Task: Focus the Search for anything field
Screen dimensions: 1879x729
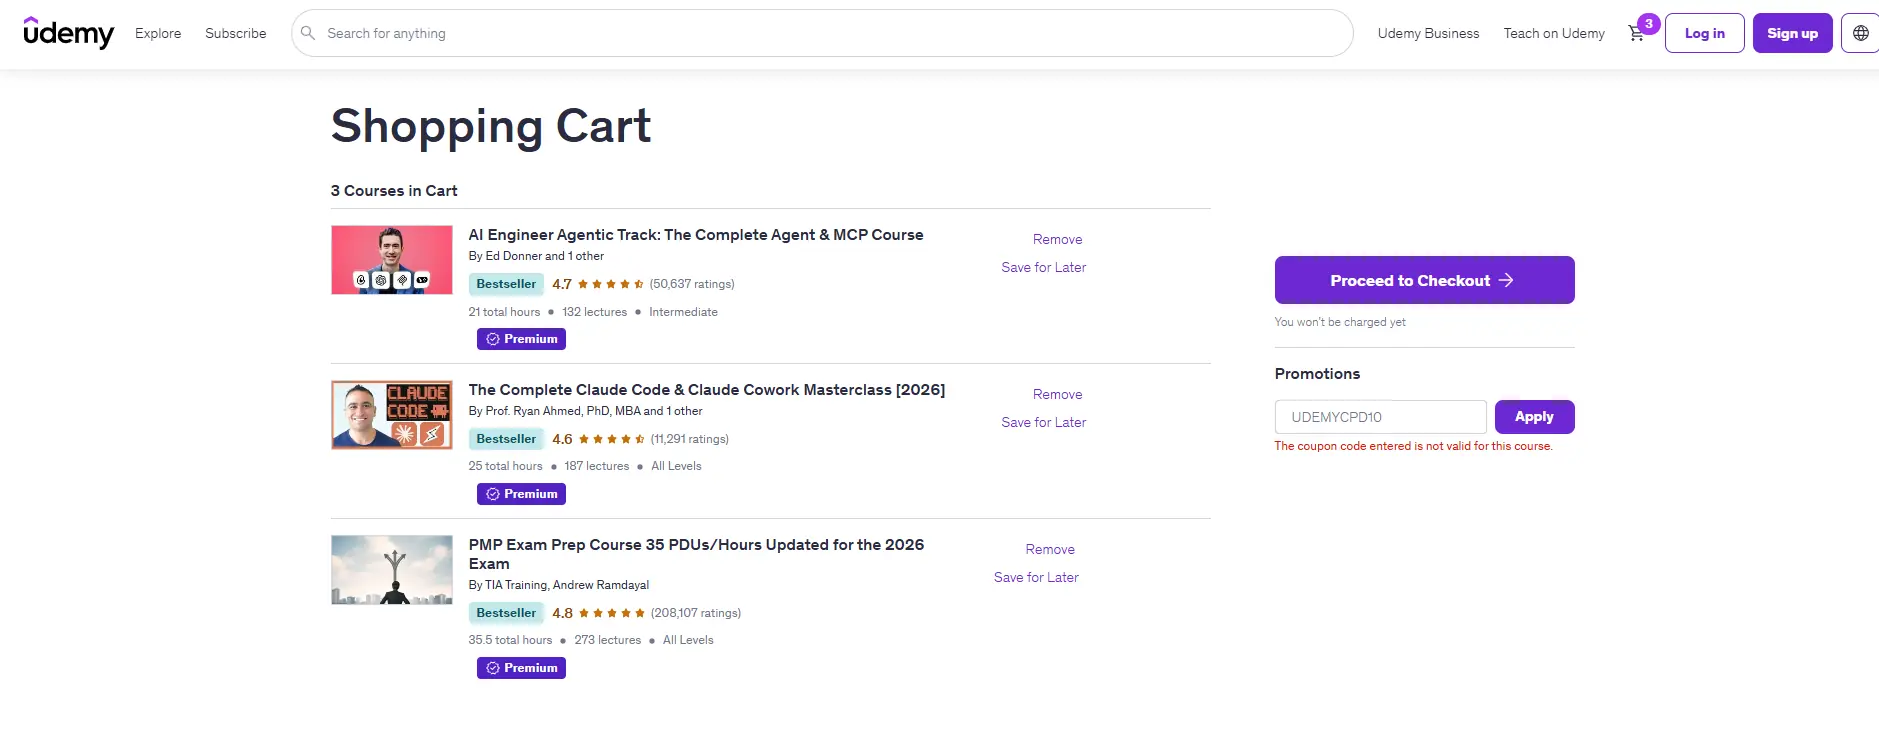Action: [x=822, y=33]
